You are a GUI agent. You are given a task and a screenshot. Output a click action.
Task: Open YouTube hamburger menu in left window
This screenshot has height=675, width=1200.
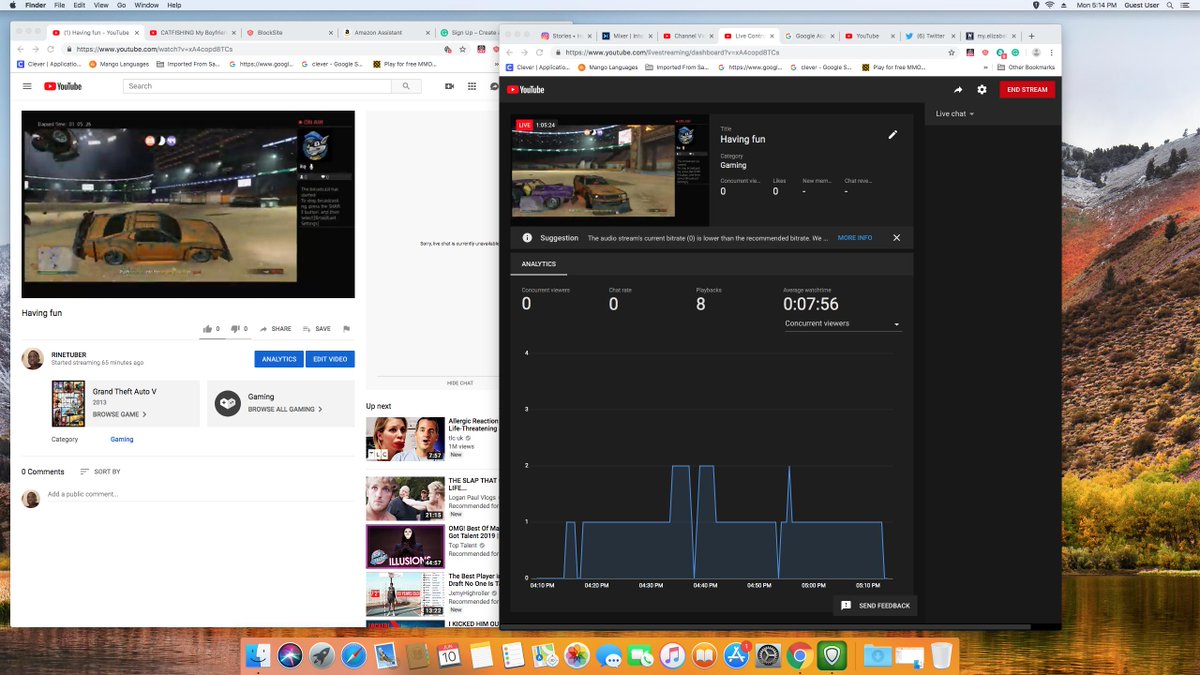[28, 86]
